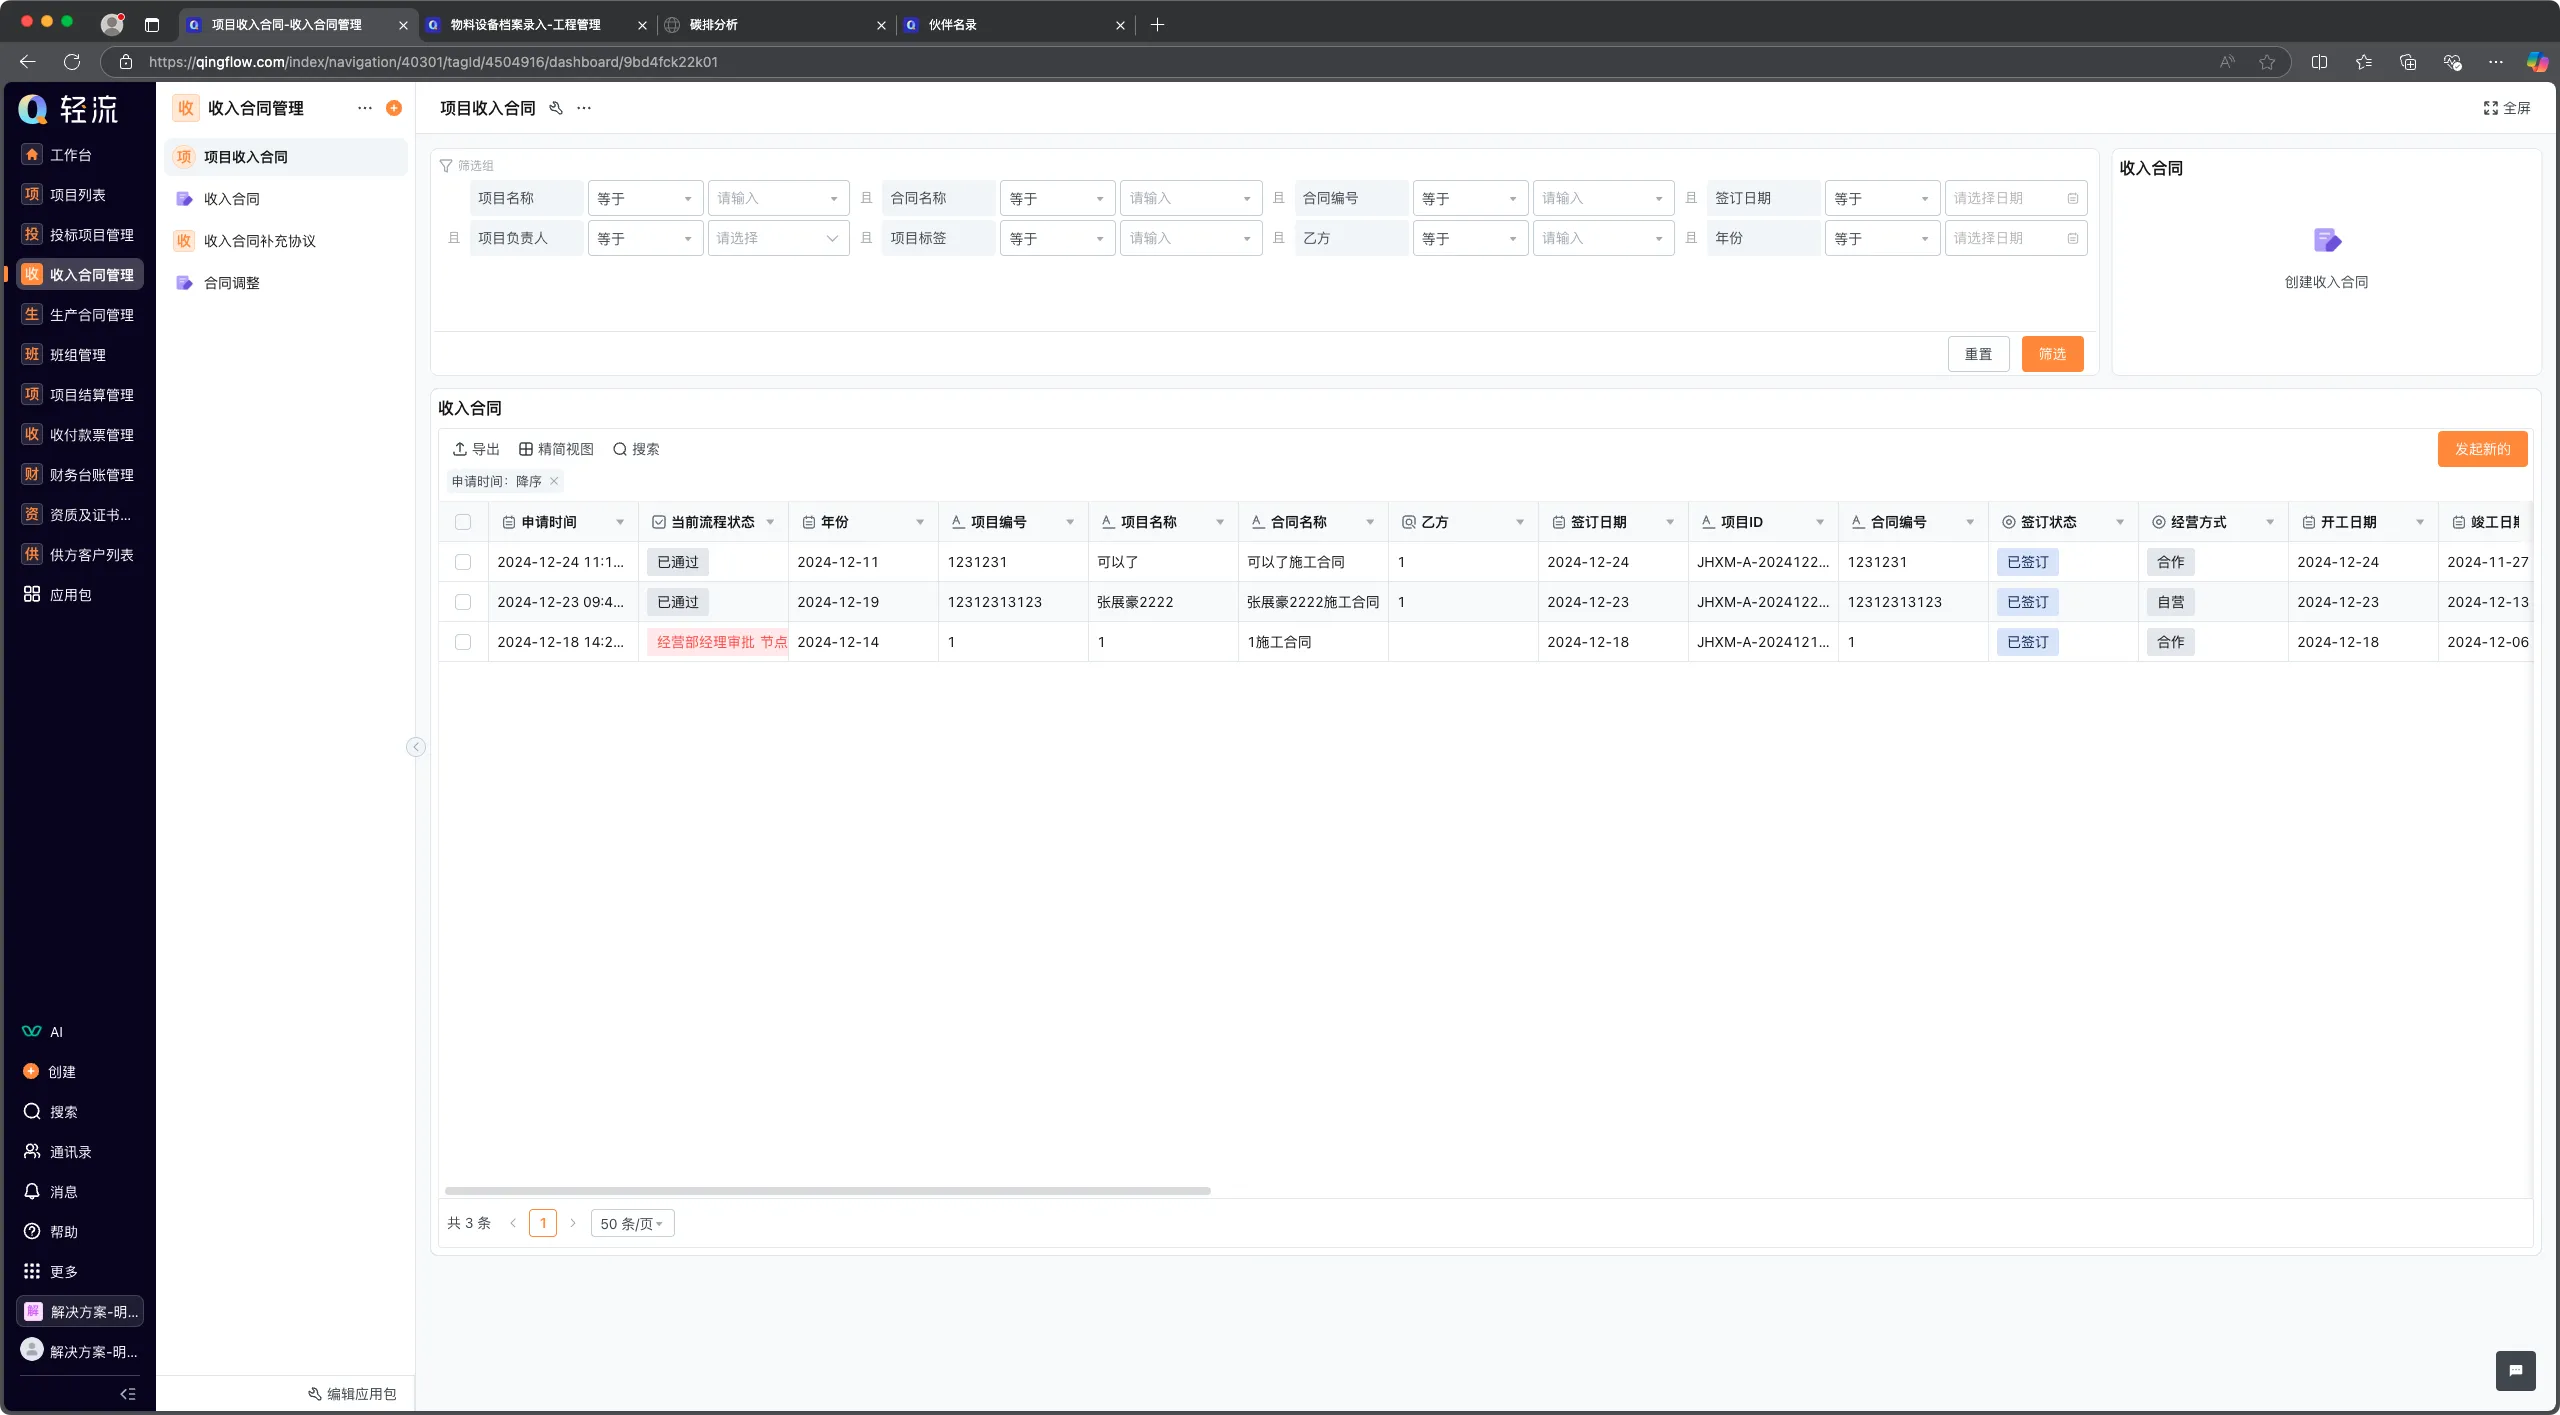The height and width of the screenshot is (1415, 2560).
Task: Open table search (搜索) in the toolbar
Action: (620, 449)
